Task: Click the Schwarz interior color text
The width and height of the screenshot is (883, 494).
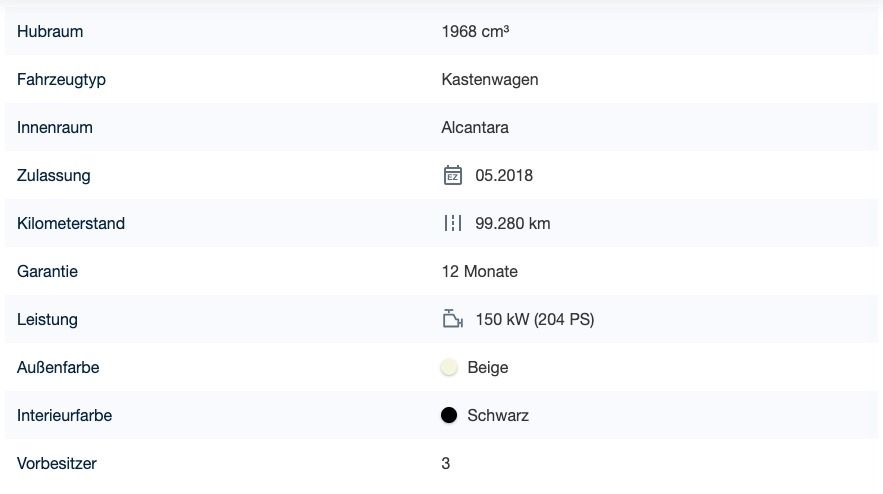Action: coord(498,416)
